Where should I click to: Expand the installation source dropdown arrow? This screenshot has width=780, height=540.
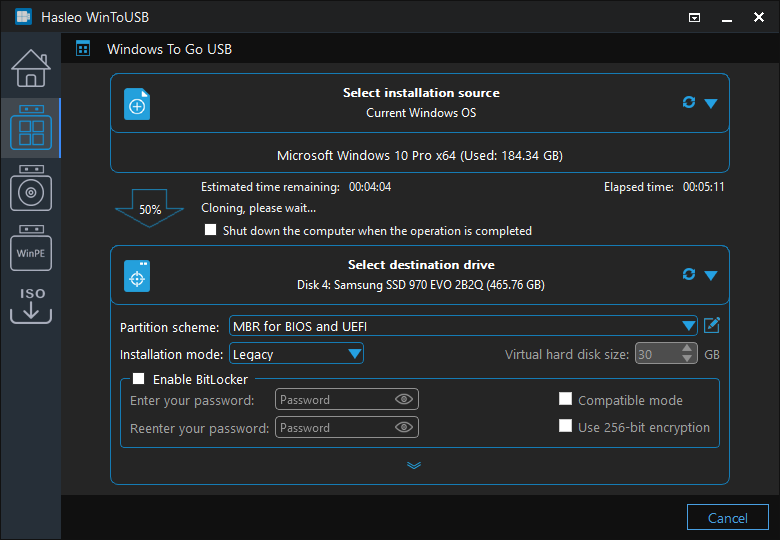711,103
